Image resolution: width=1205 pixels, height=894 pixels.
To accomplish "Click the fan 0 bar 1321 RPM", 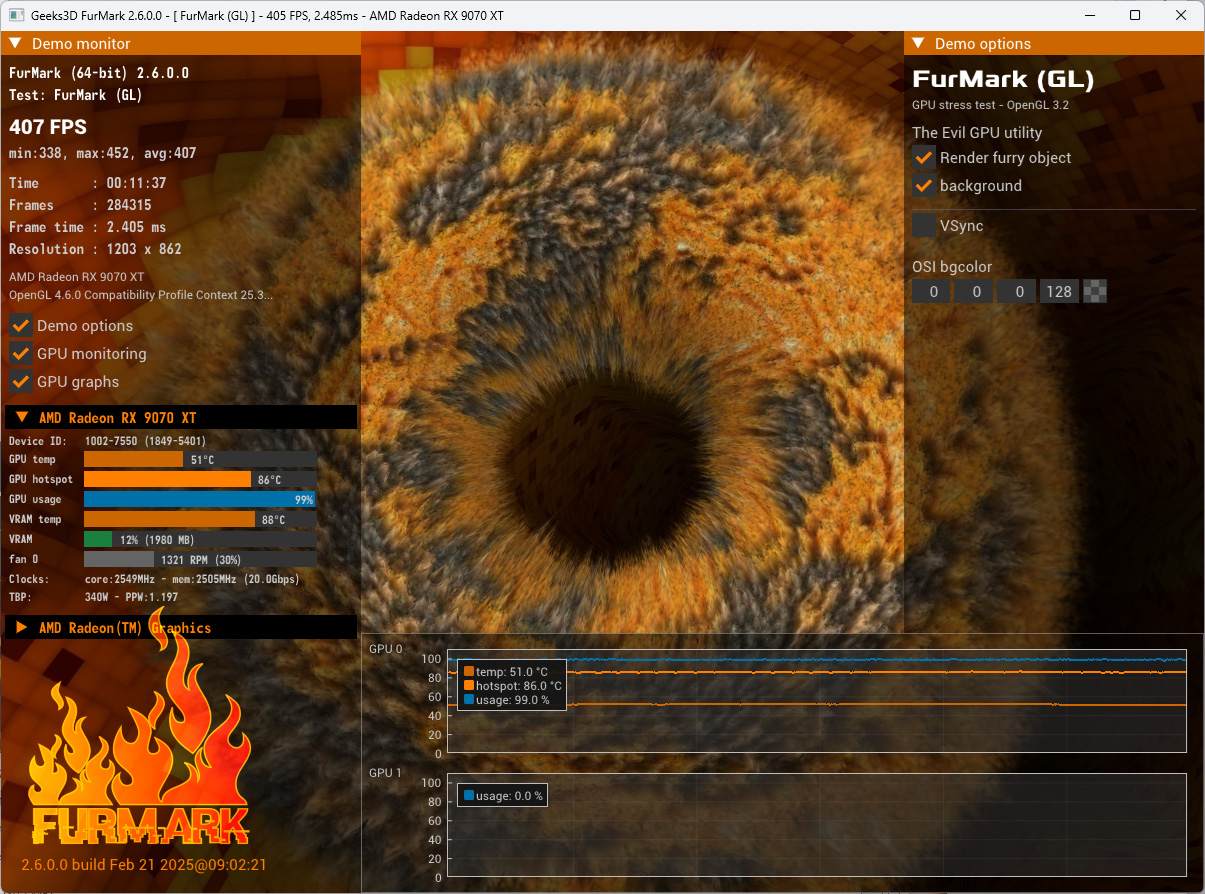I will 200,559.
